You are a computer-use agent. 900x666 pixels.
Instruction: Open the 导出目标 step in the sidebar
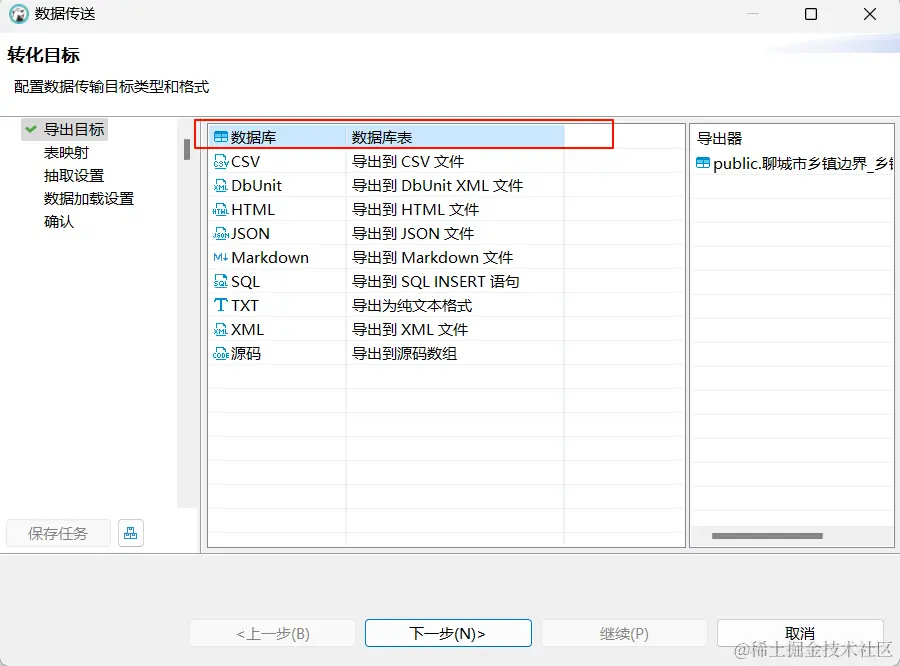coord(74,130)
